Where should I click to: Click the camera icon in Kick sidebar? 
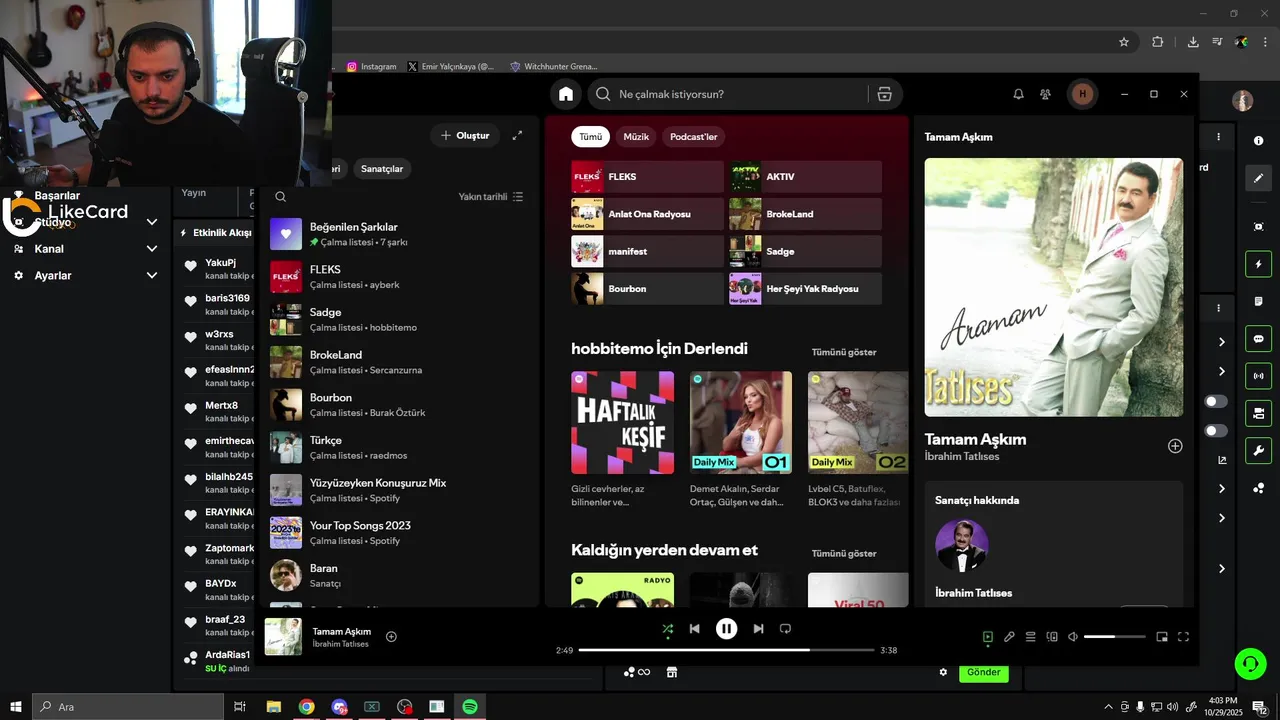(1259, 226)
